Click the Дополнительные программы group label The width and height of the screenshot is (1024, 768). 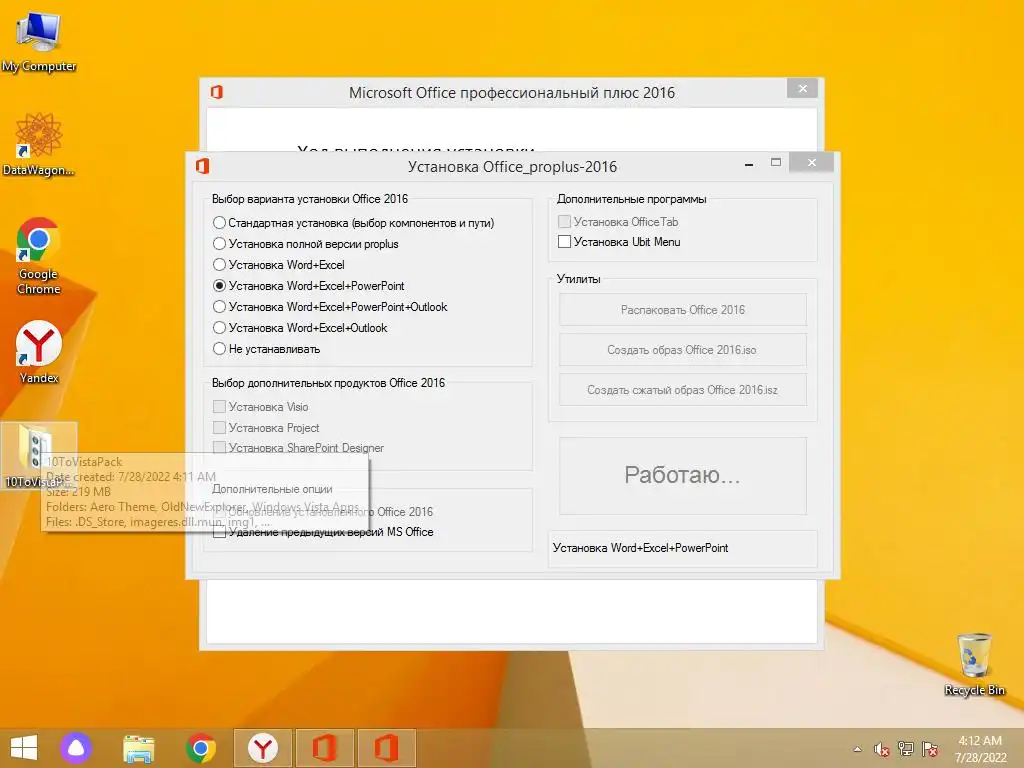[x=632, y=199]
